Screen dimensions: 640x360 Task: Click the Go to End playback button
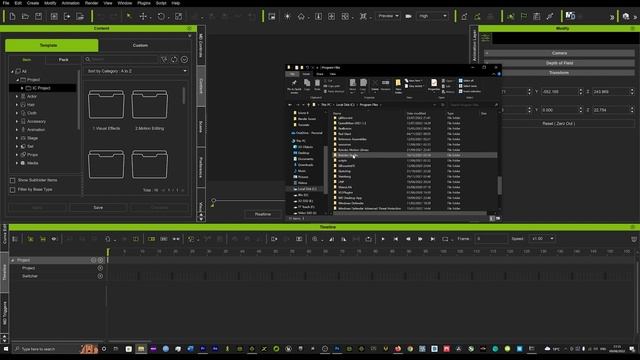433,239
